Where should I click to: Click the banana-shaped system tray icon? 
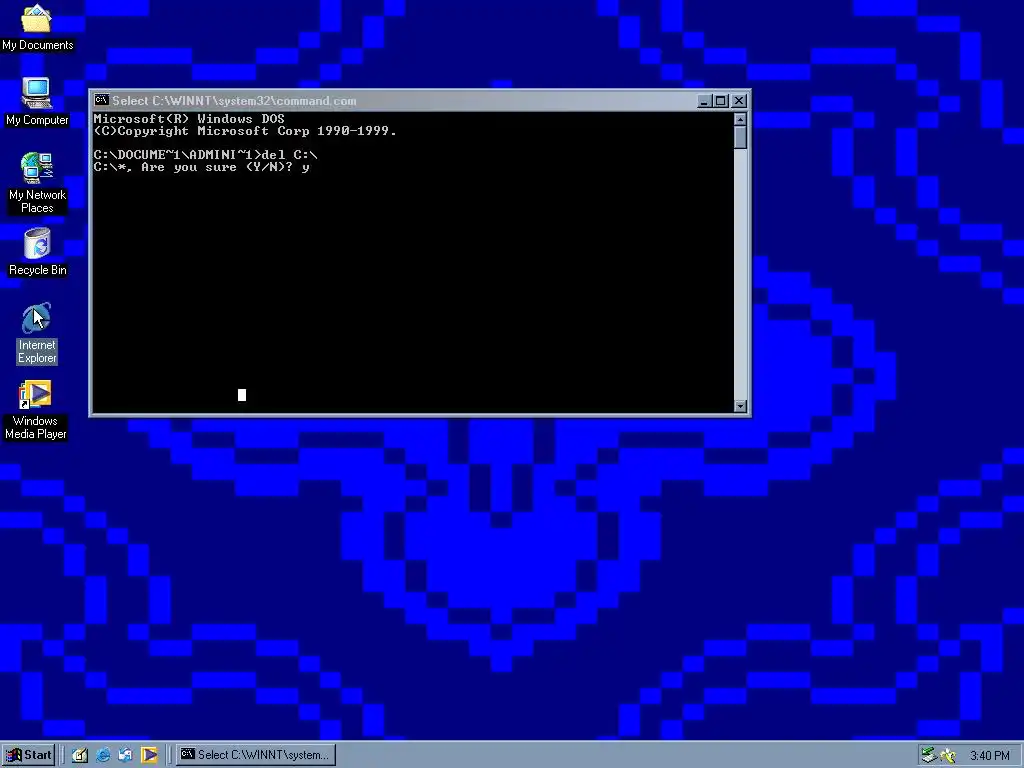coord(948,756)
